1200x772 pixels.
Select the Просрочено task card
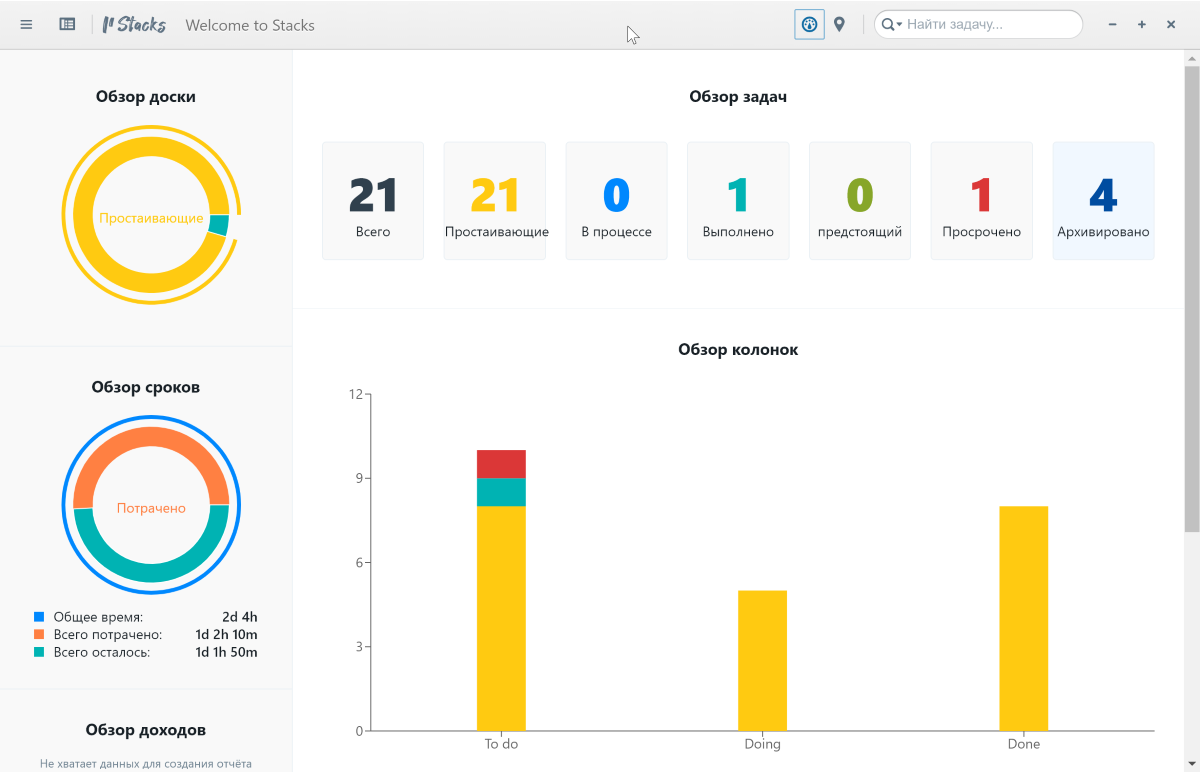coord(982,201)
